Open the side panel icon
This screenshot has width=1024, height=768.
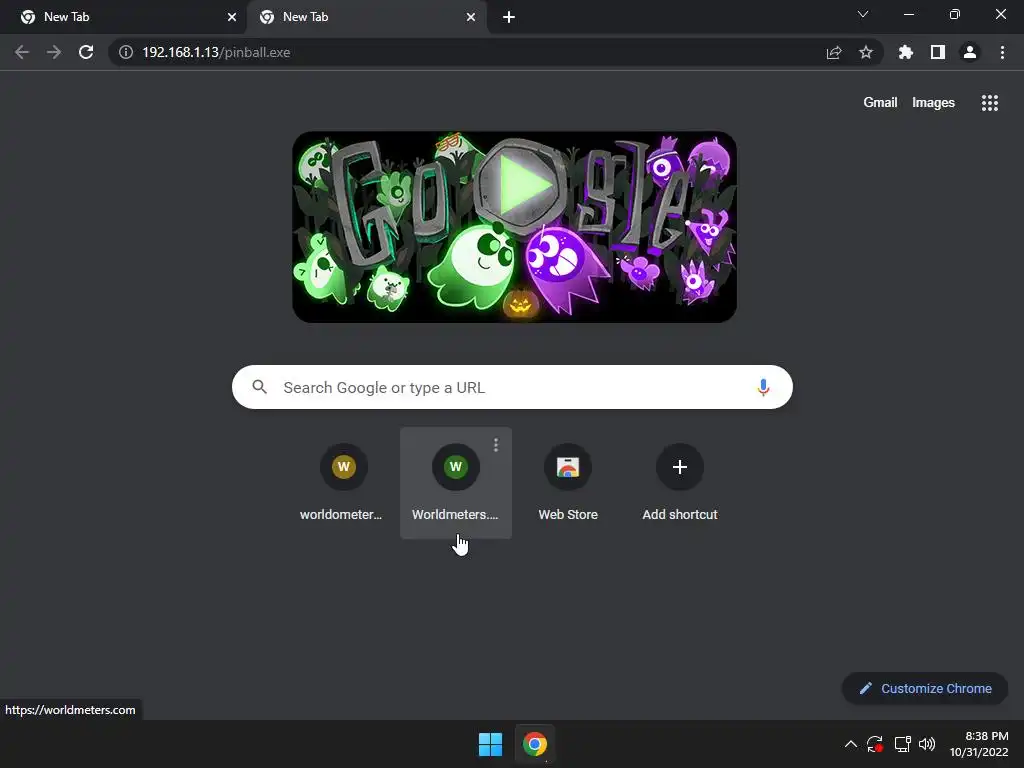pos(938,52)
